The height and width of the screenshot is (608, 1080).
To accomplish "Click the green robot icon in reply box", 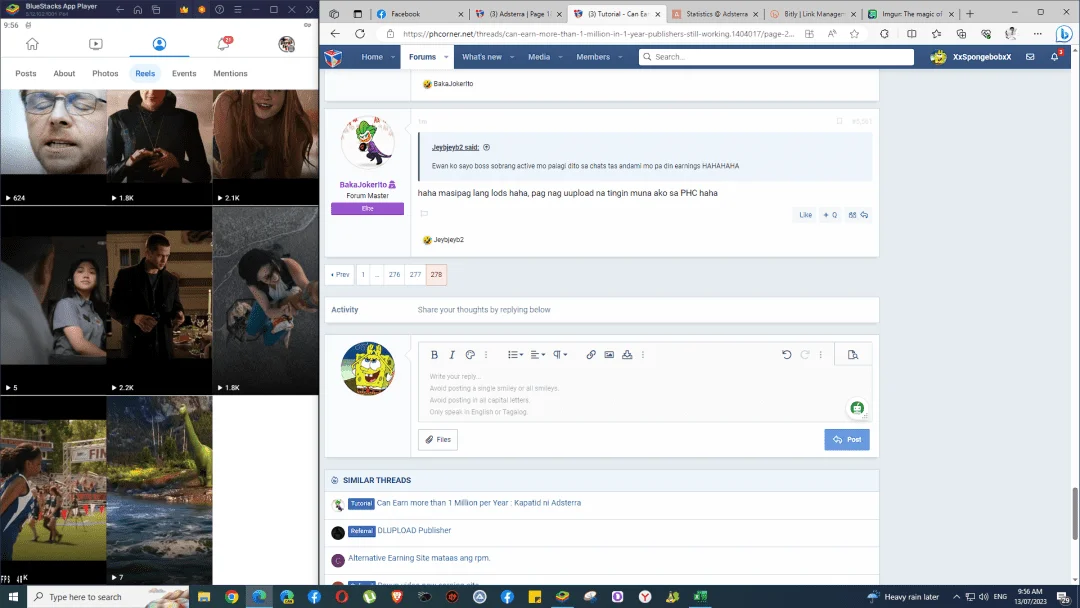I will click(857, 408).
